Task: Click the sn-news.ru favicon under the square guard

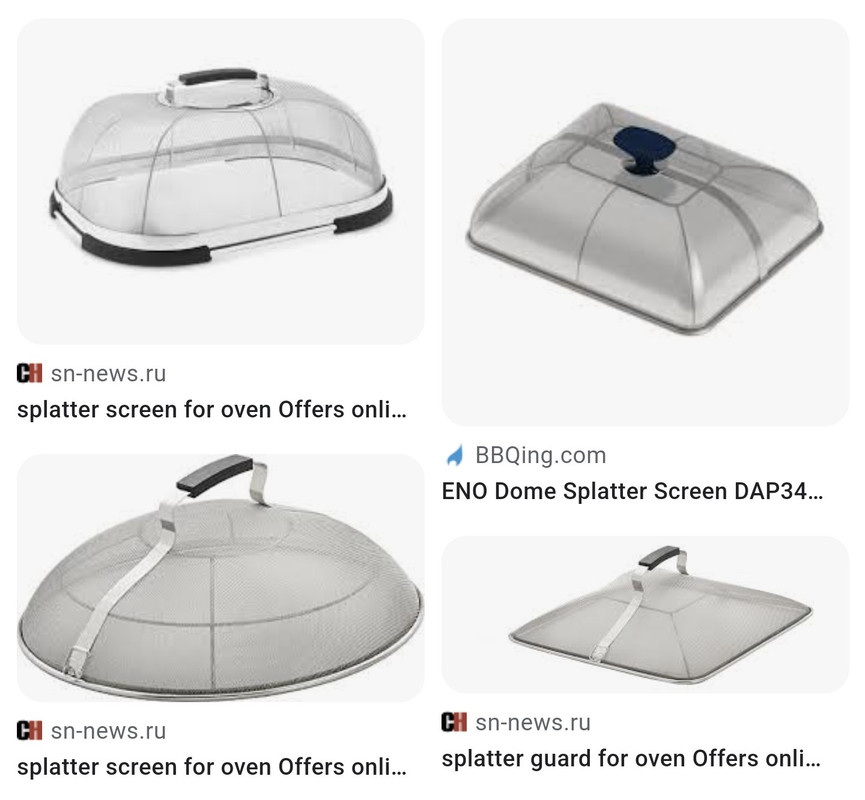Action: (454, 722)
